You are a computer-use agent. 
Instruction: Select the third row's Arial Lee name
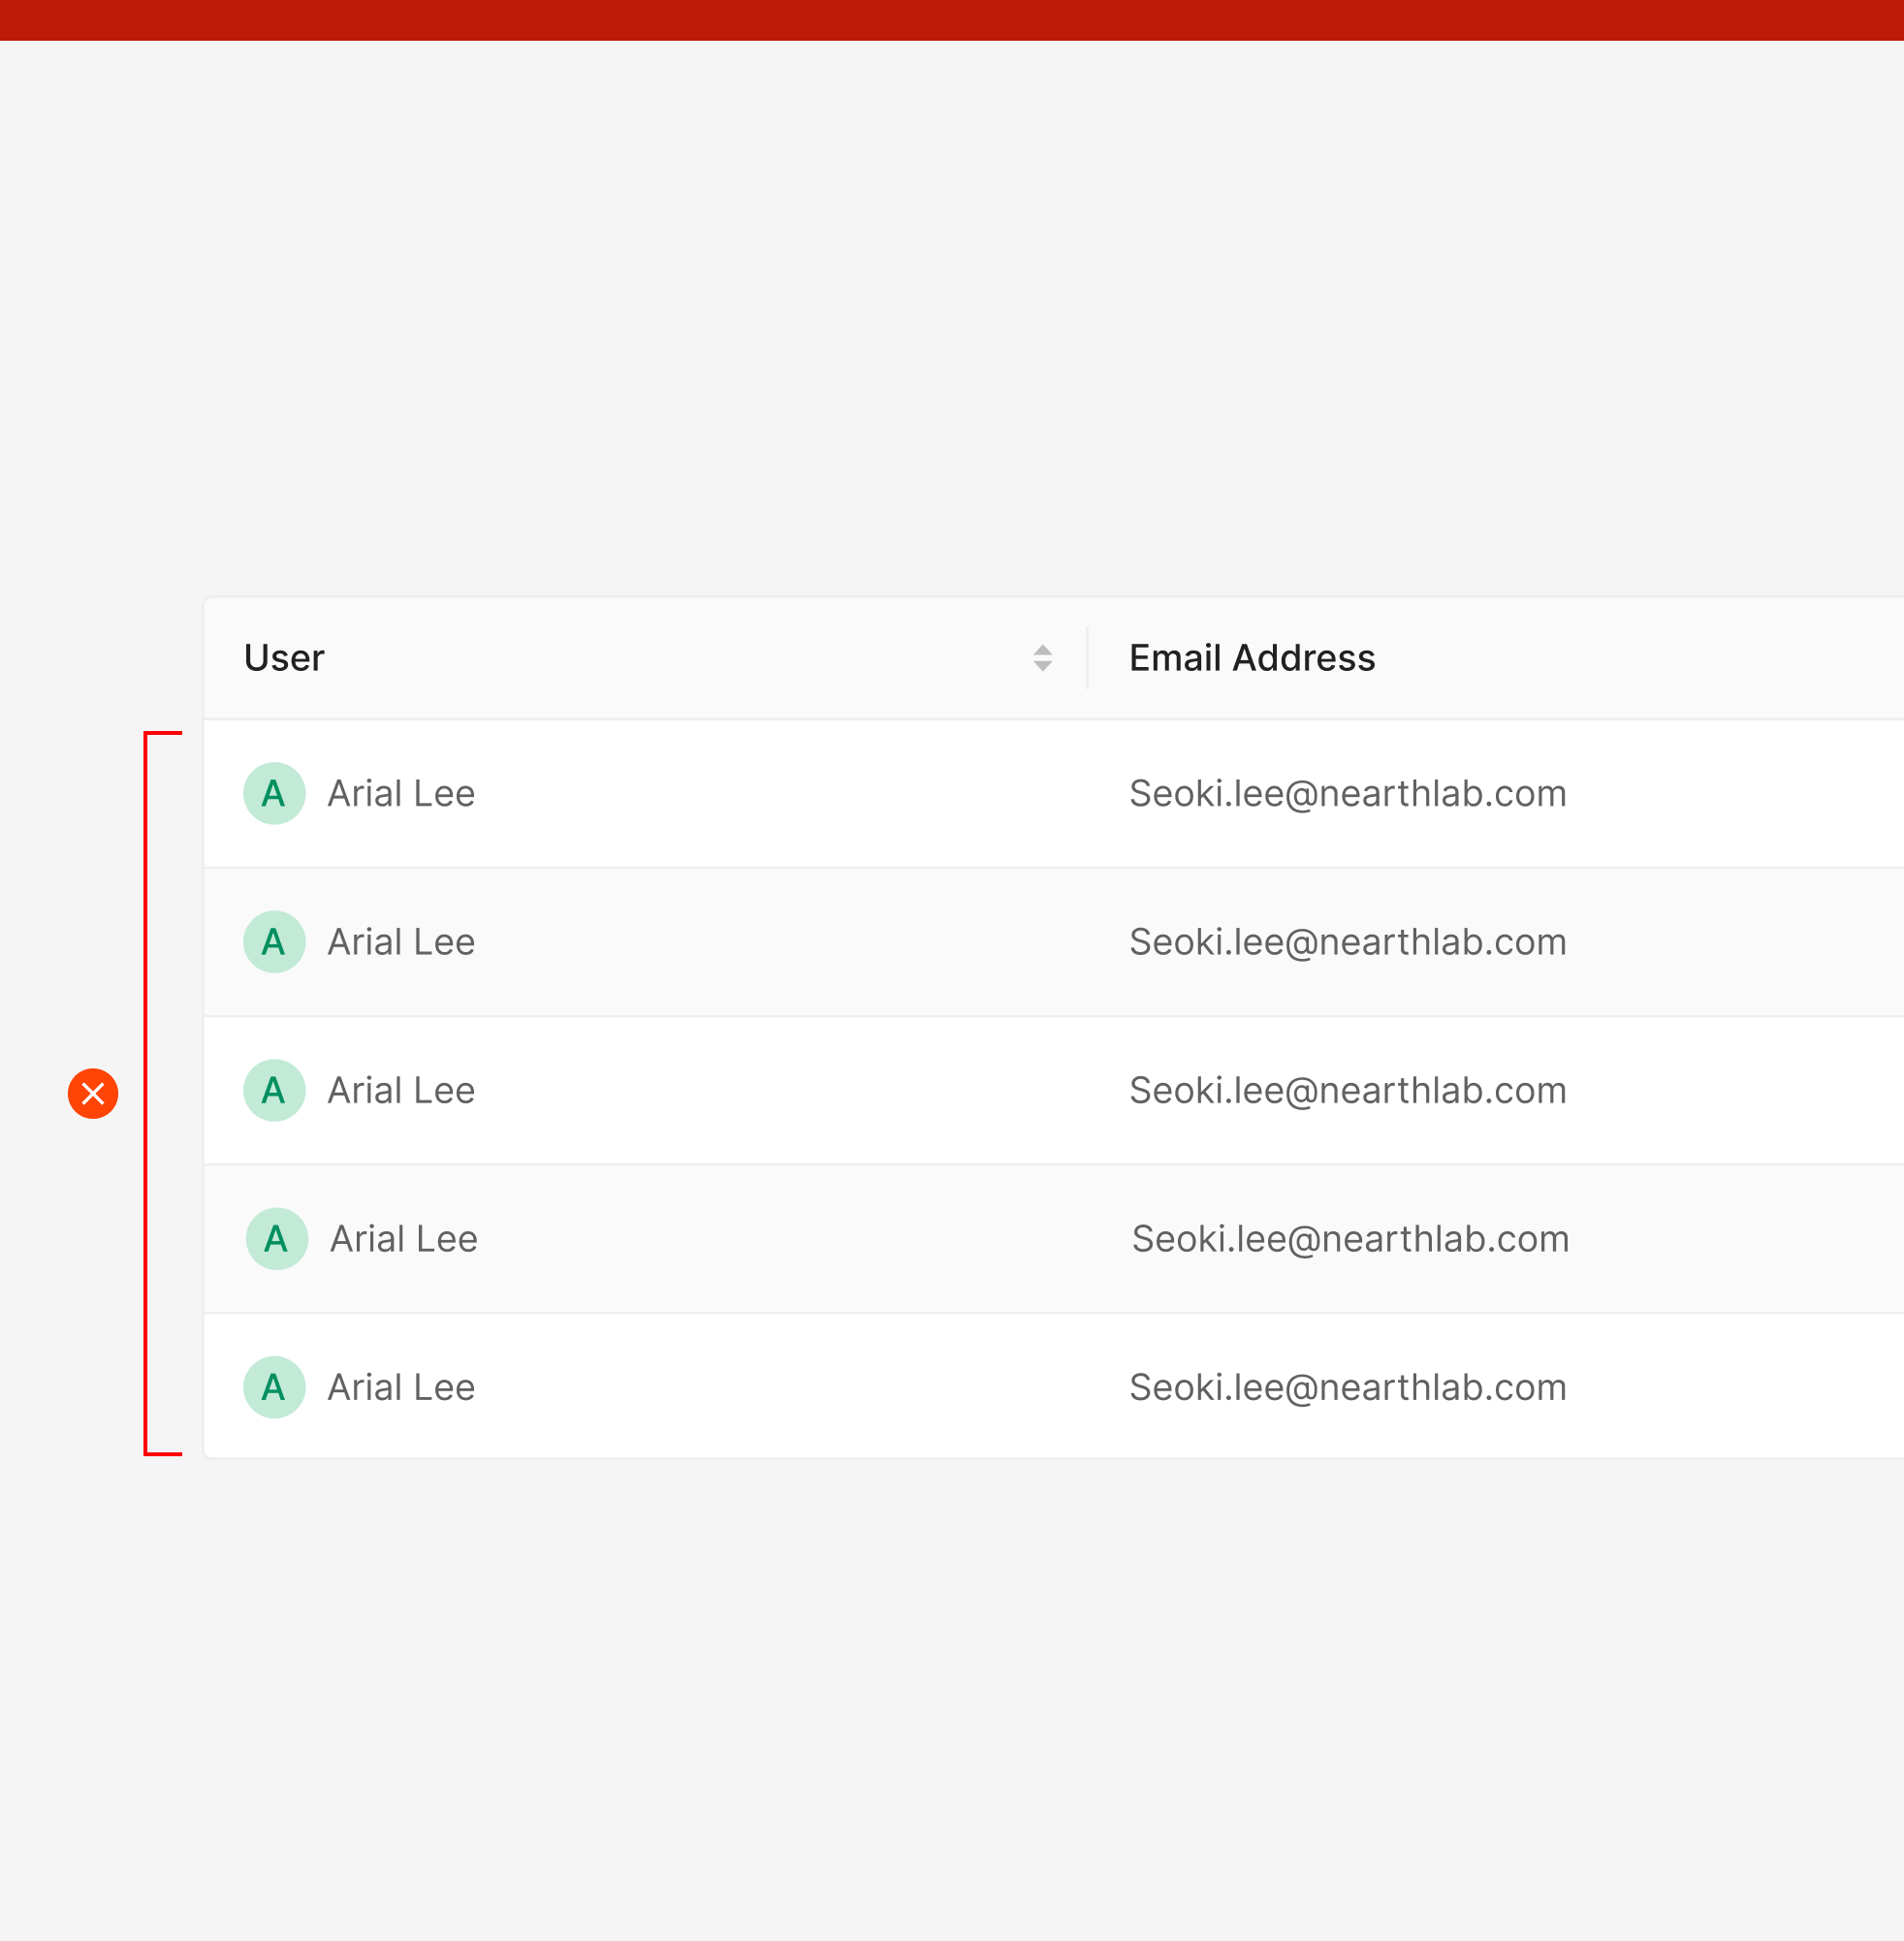[x=401, y=1089]
